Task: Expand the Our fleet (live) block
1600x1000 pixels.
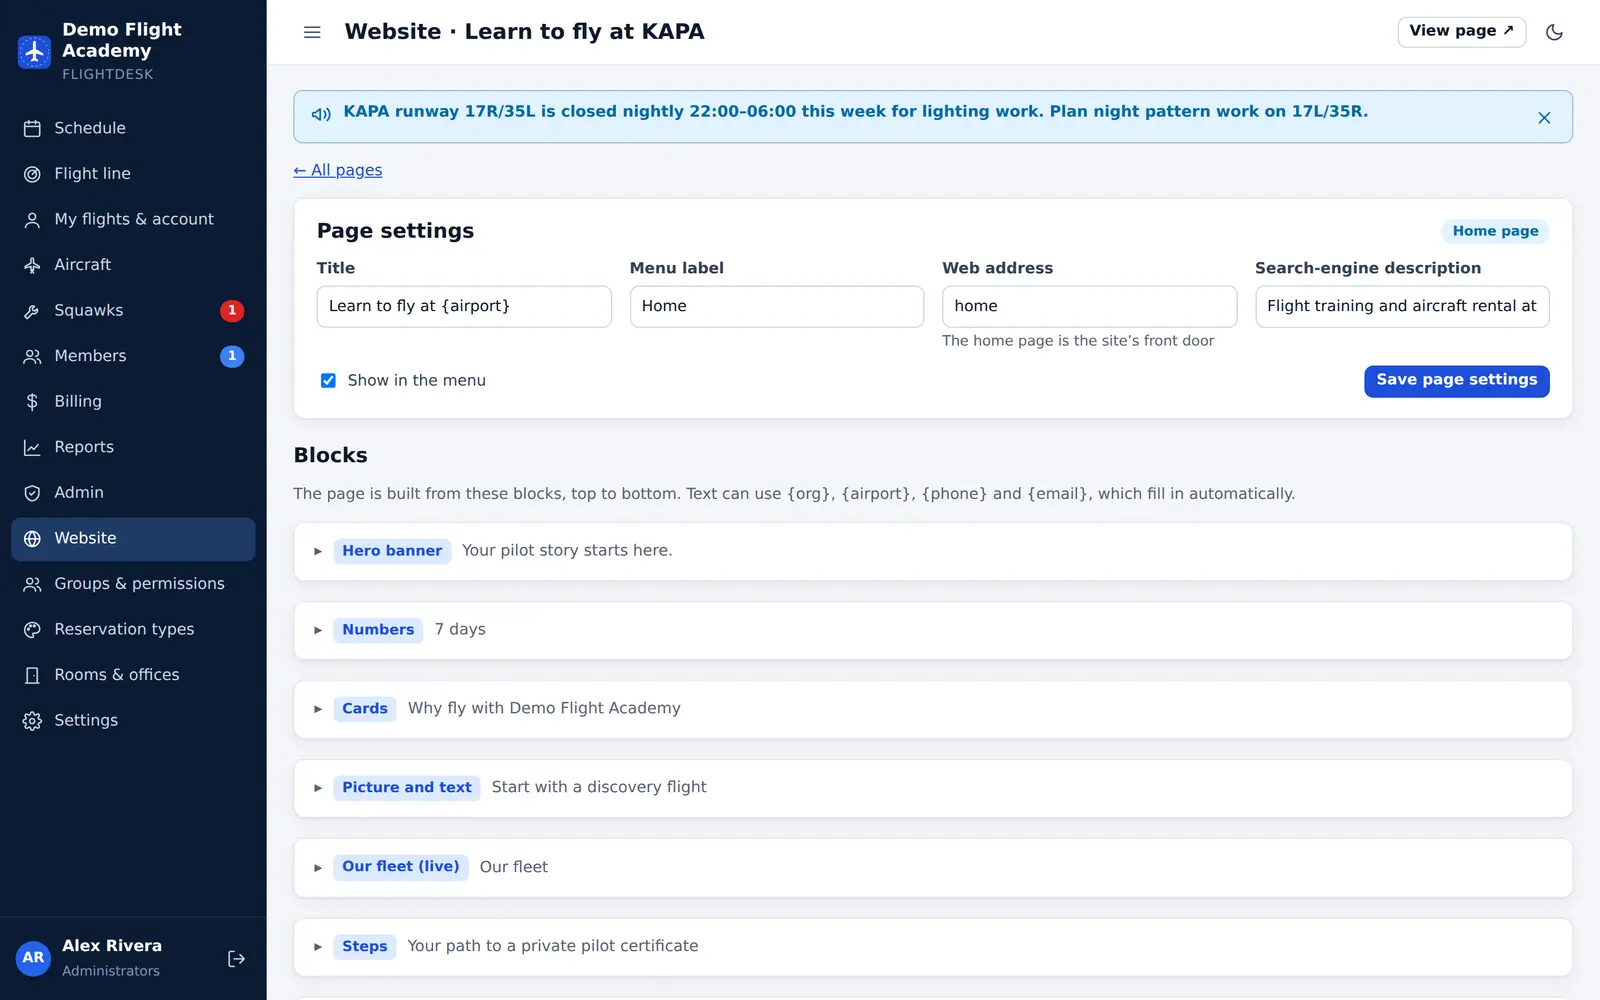Action: click(318, 867)
